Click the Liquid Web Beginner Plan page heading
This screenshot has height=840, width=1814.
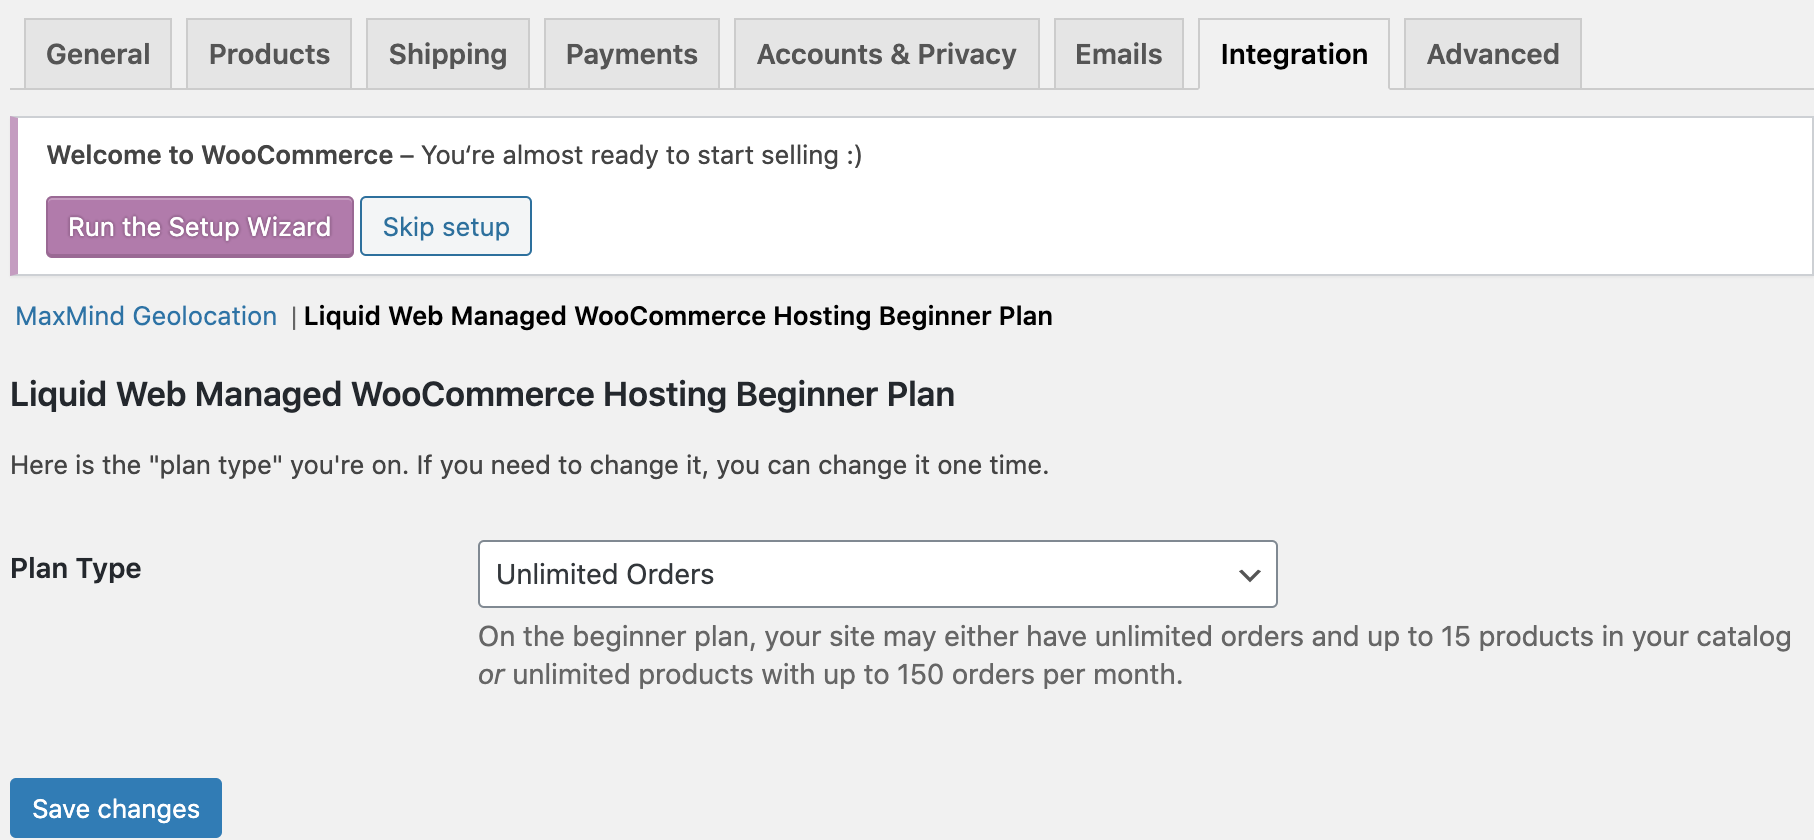click(482, 394)
